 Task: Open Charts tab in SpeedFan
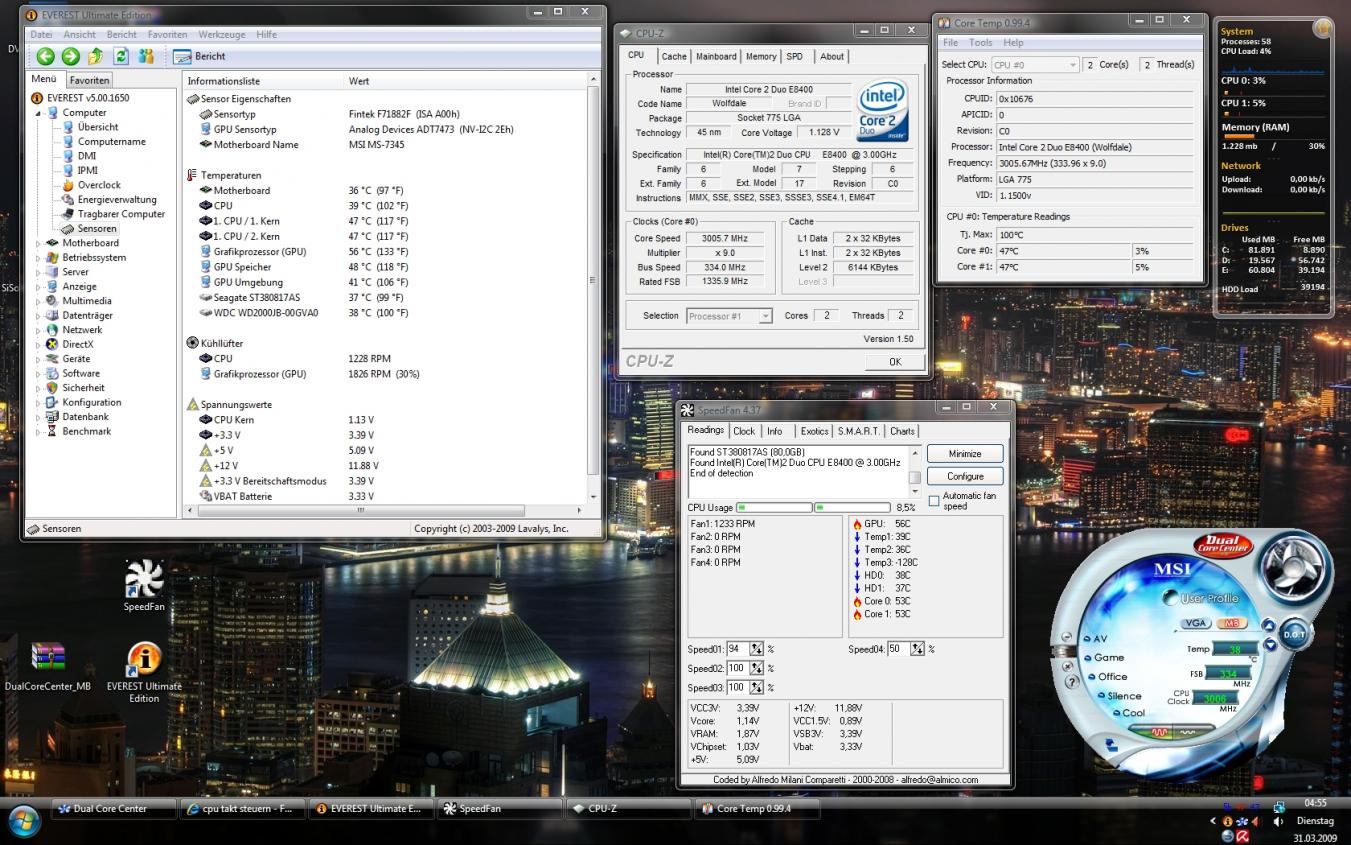click(902, 431)
